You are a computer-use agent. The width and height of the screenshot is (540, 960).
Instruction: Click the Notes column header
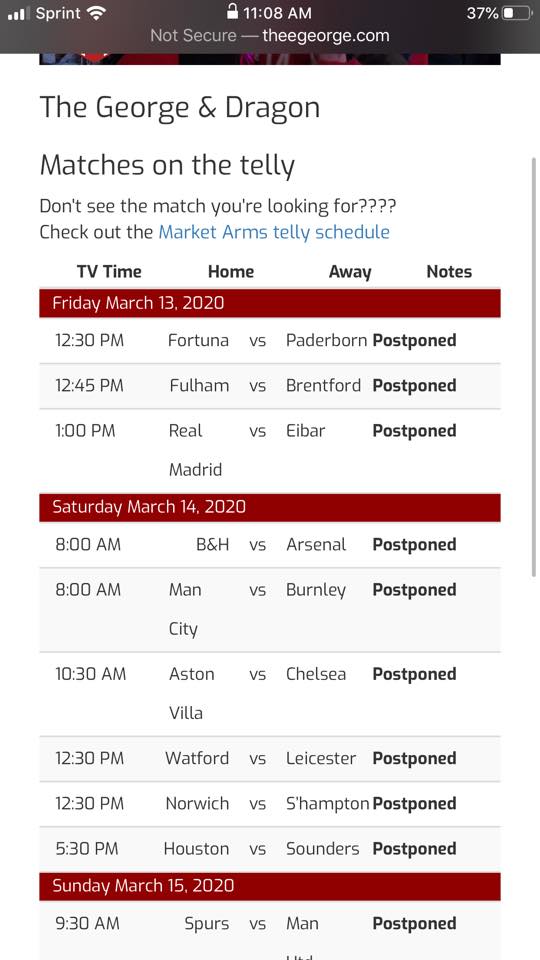click(449, 272)
